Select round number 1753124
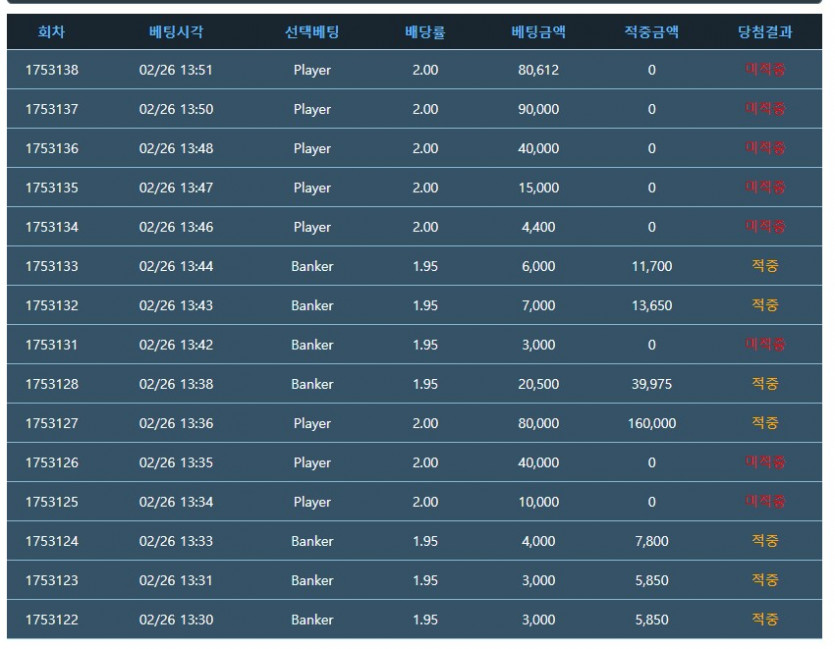The image size is (835, 649). pyautogui.click(x=52, y=541)
